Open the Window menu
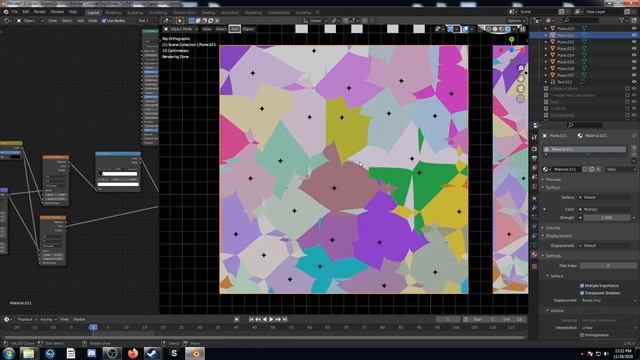This screenshot has height=360, width=640. [57, 12]
